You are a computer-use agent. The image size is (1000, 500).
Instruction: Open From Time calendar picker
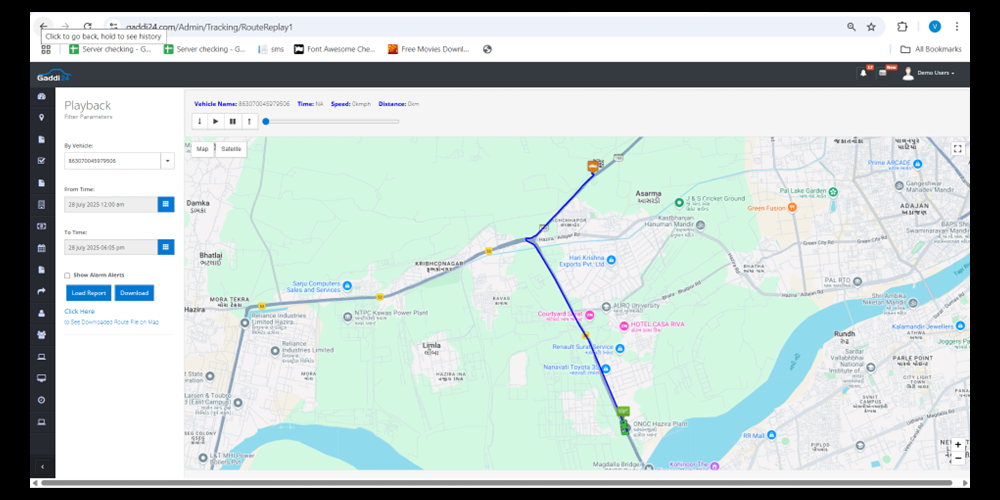[x=166, y=204]
